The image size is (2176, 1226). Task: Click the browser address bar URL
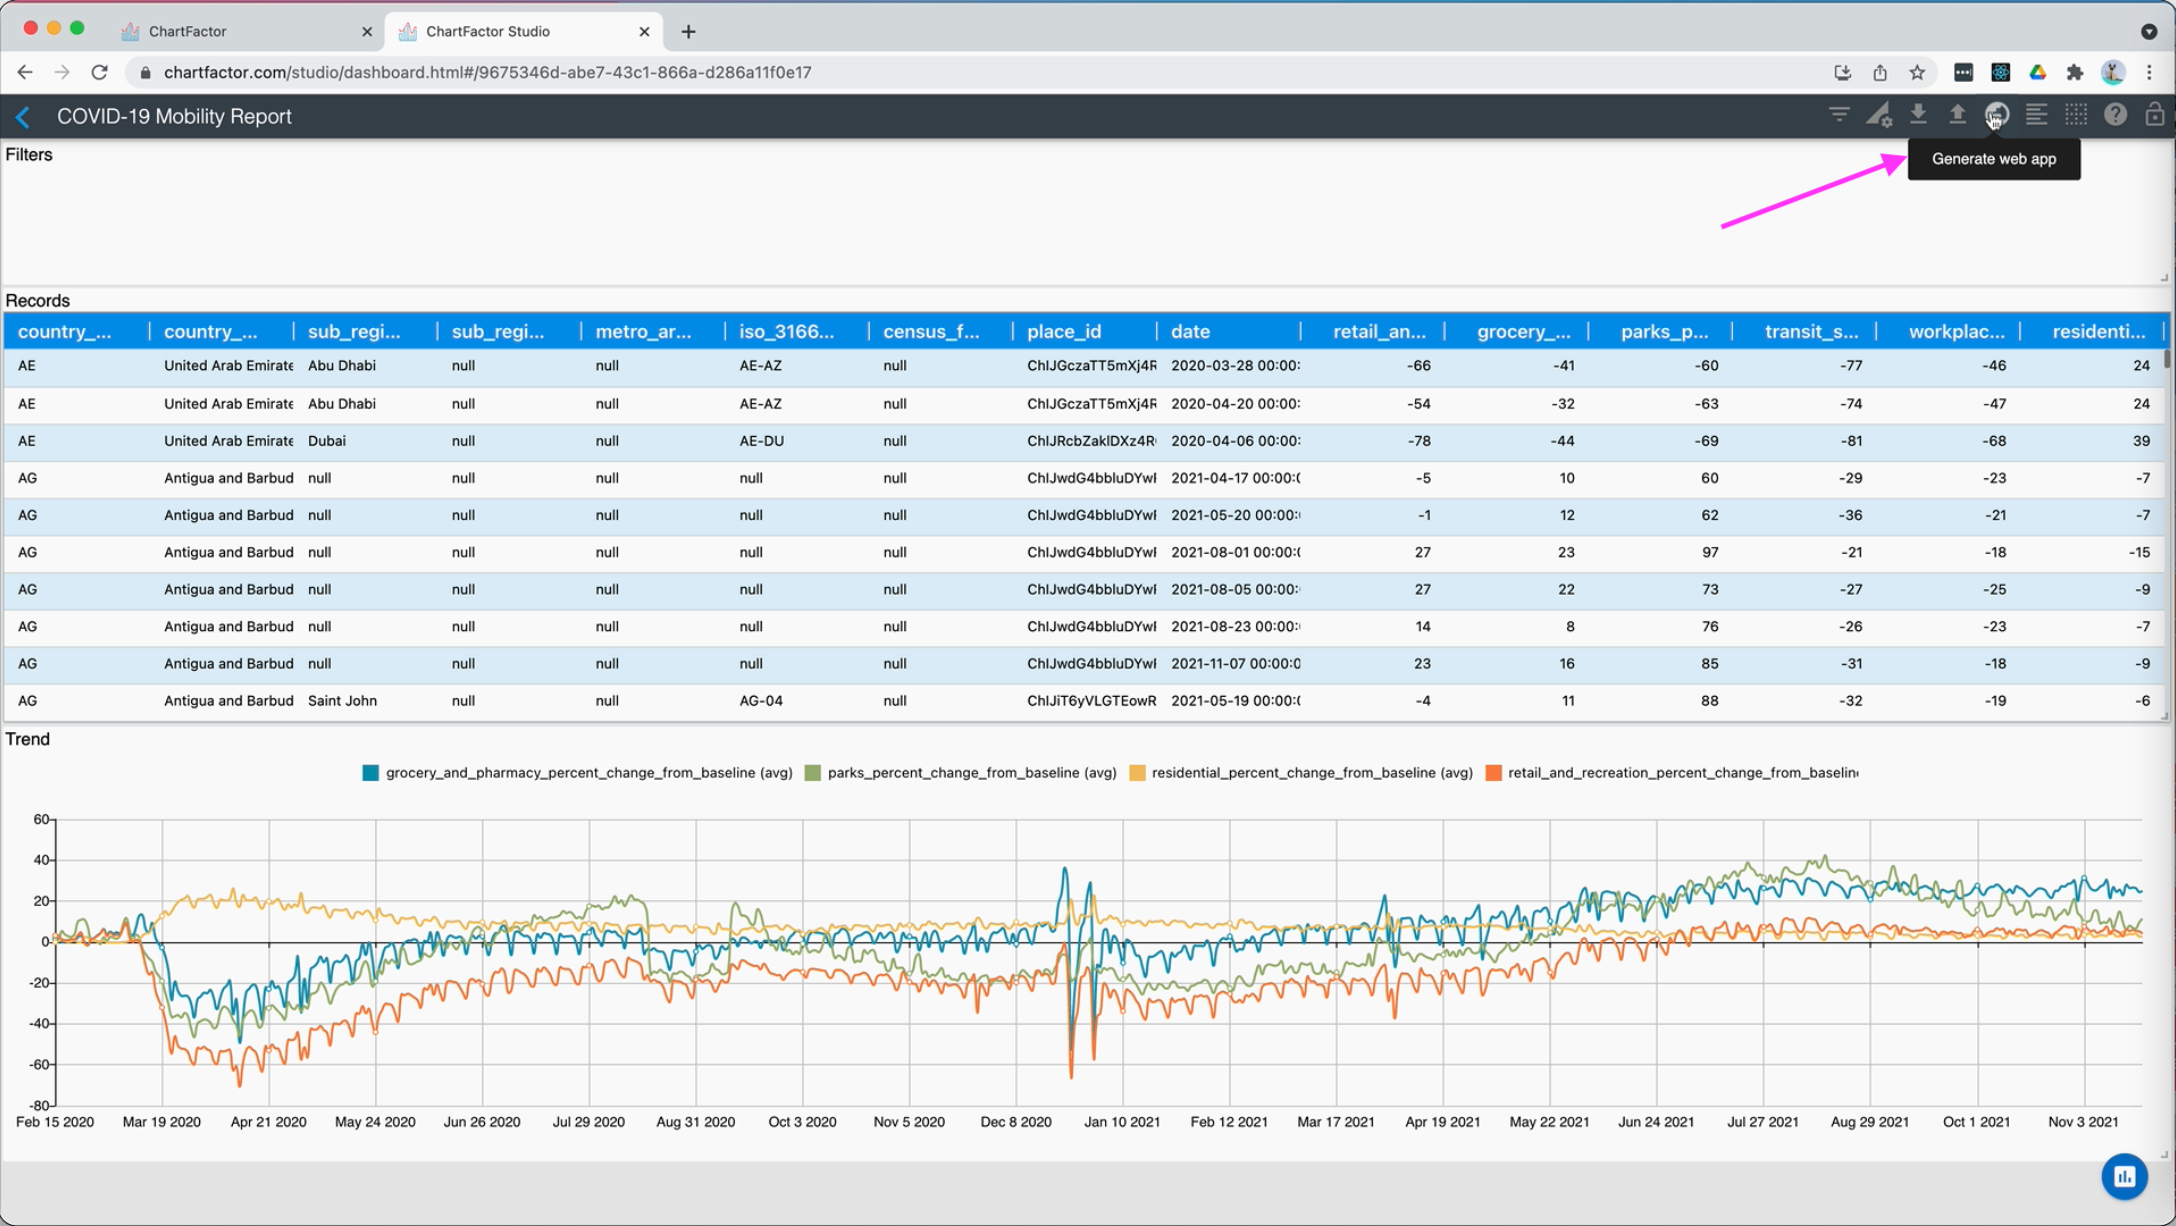pyautogui.click(x=487, y=72)
